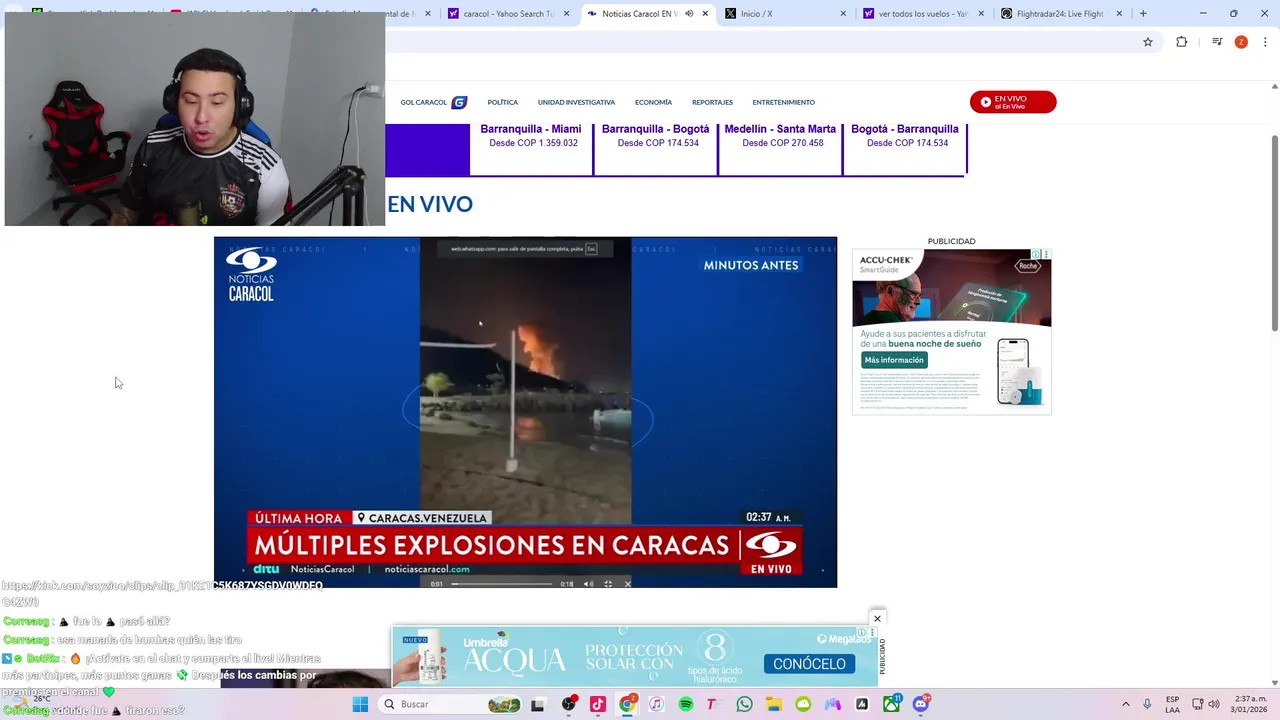The image size is (1280, 720).
Task: Open the Windows Start menu
Action: point(360,704)
